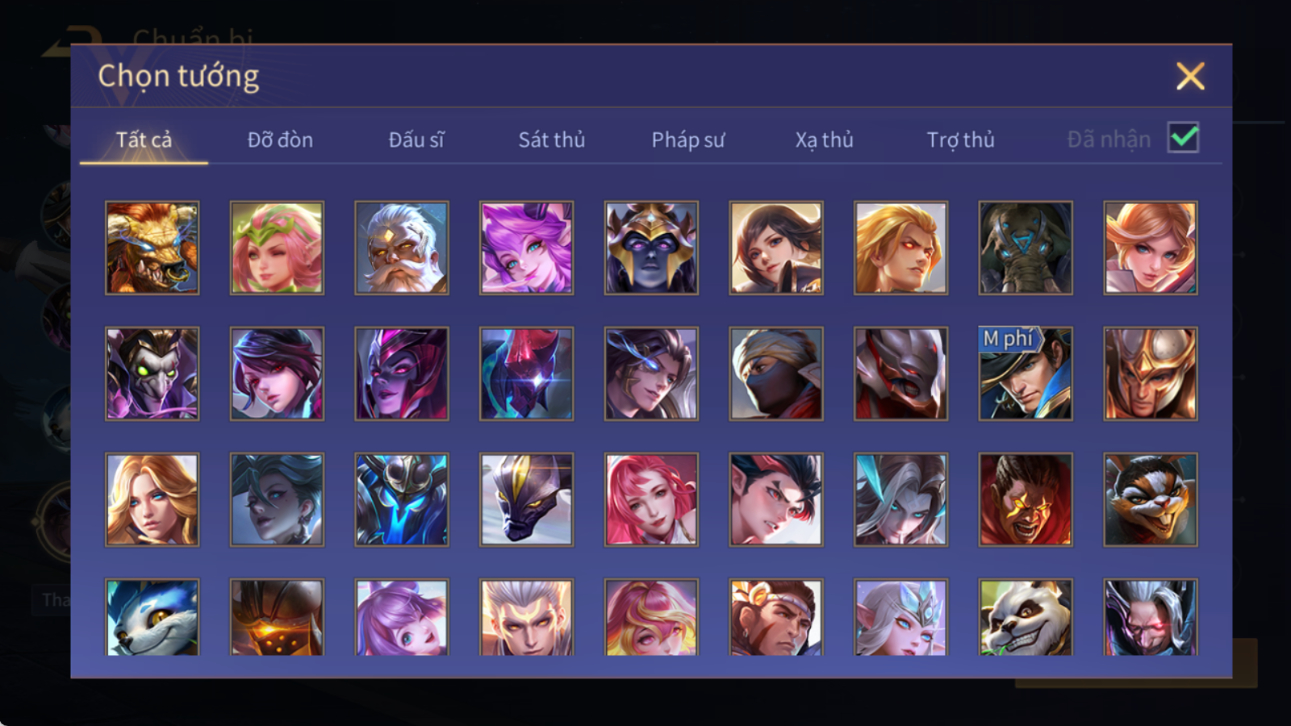The width and height of the screenshot is (1291, 726).
Task: Show the Pháp sư hero list
Action: pyautogui.click(x=688, y=140)
